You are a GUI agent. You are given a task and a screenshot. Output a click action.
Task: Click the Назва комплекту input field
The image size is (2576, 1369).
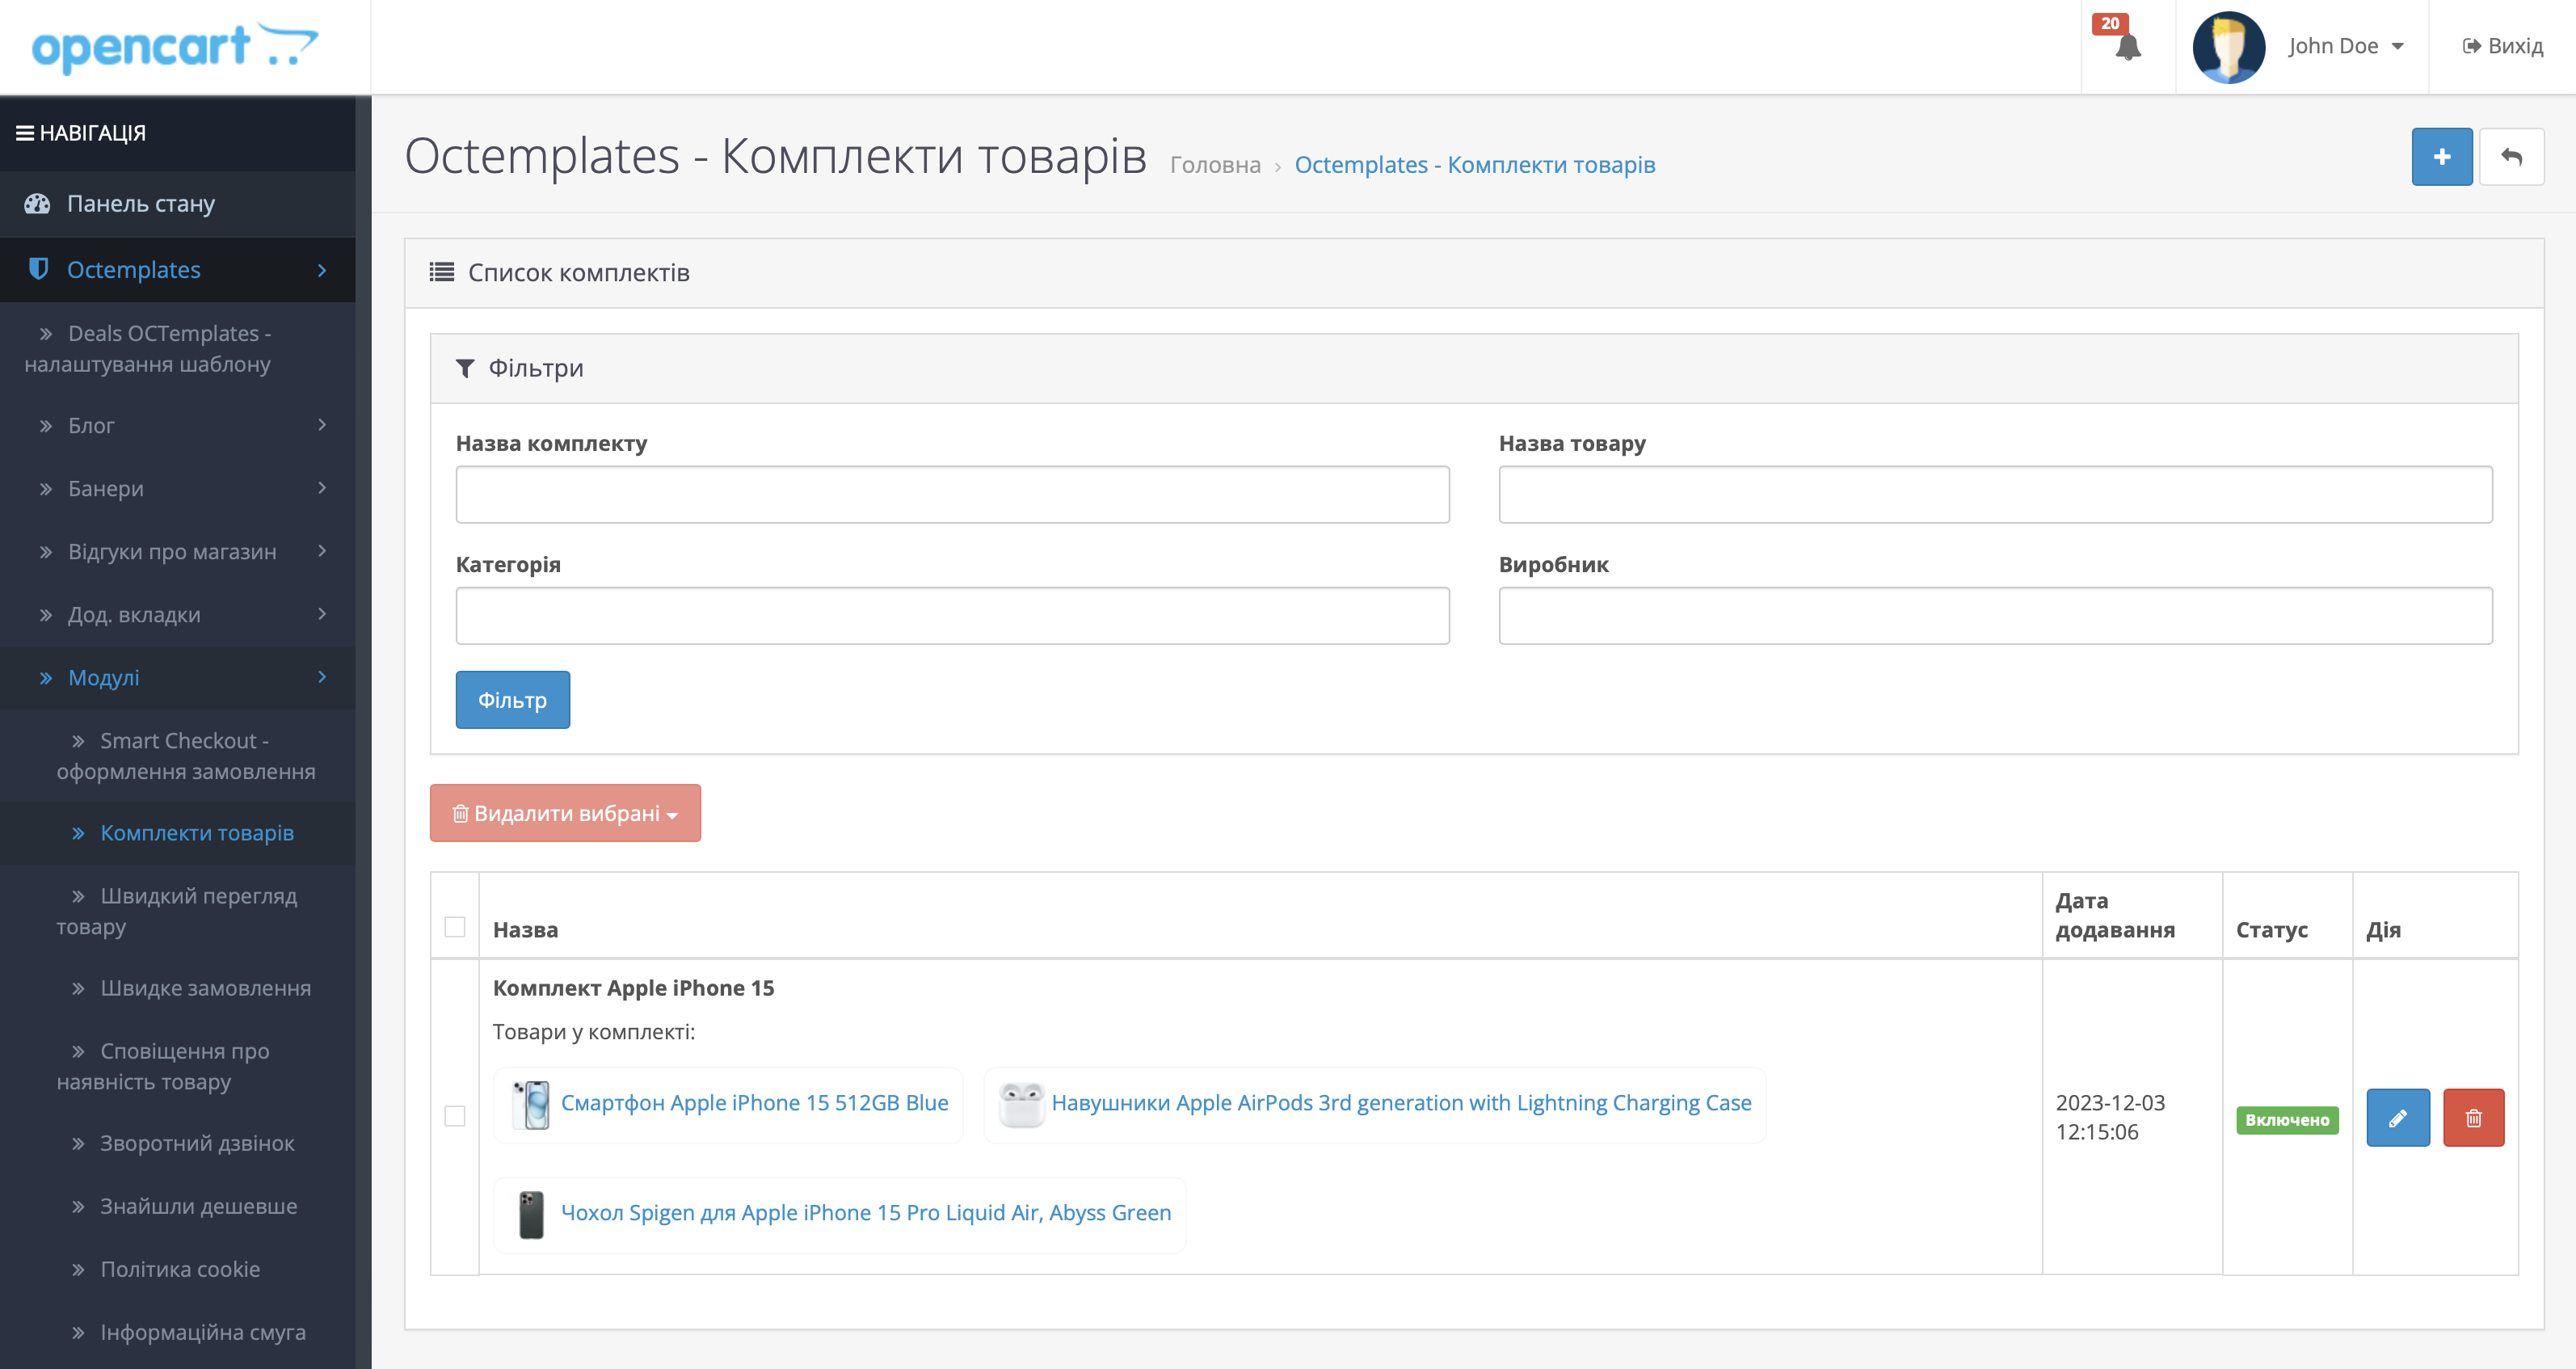[952, 494]
